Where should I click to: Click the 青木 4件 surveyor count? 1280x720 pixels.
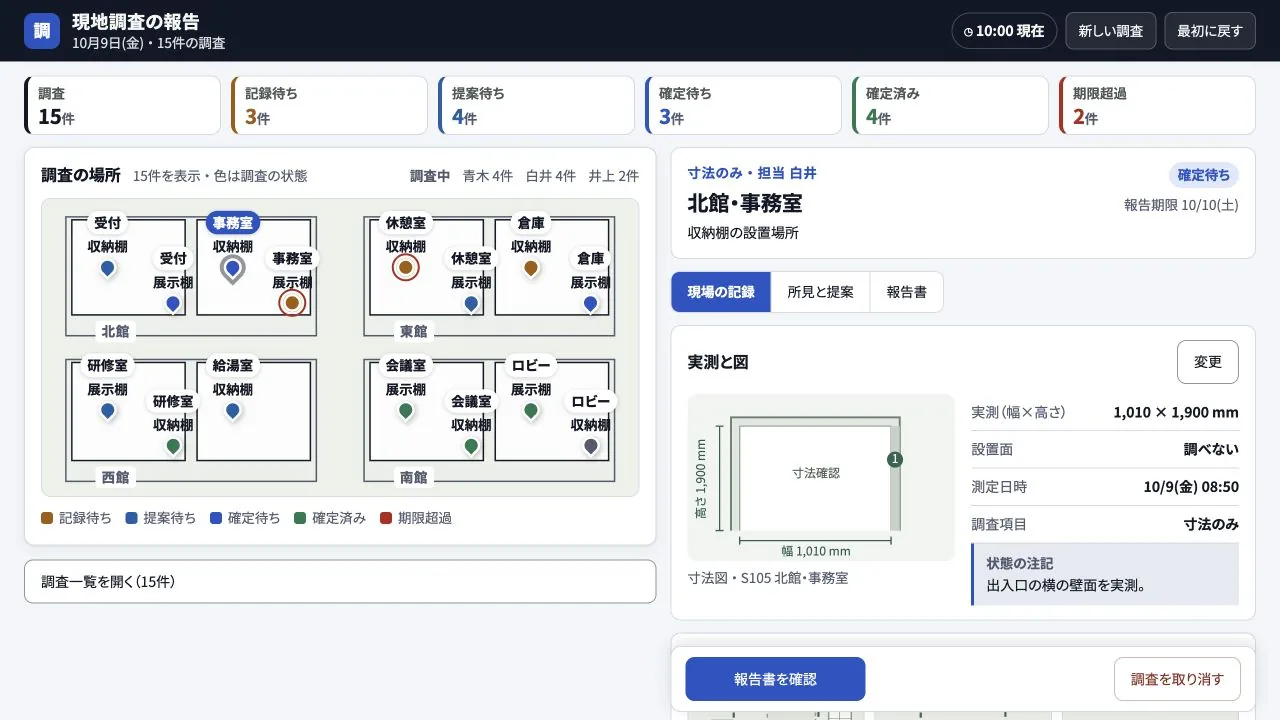pyautogui.click(x=487, y=176)
